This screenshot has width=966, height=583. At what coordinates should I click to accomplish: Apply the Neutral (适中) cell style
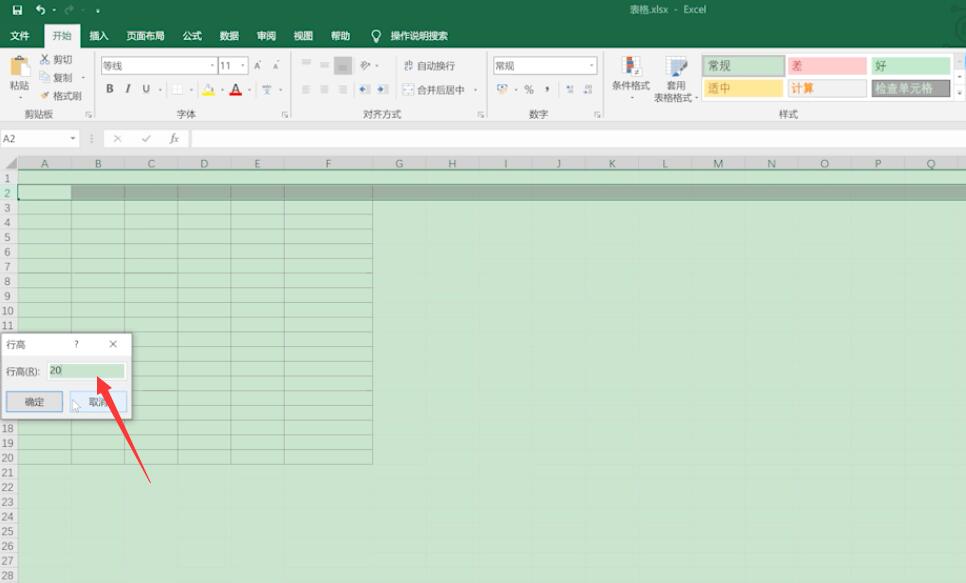coord(743,88)
